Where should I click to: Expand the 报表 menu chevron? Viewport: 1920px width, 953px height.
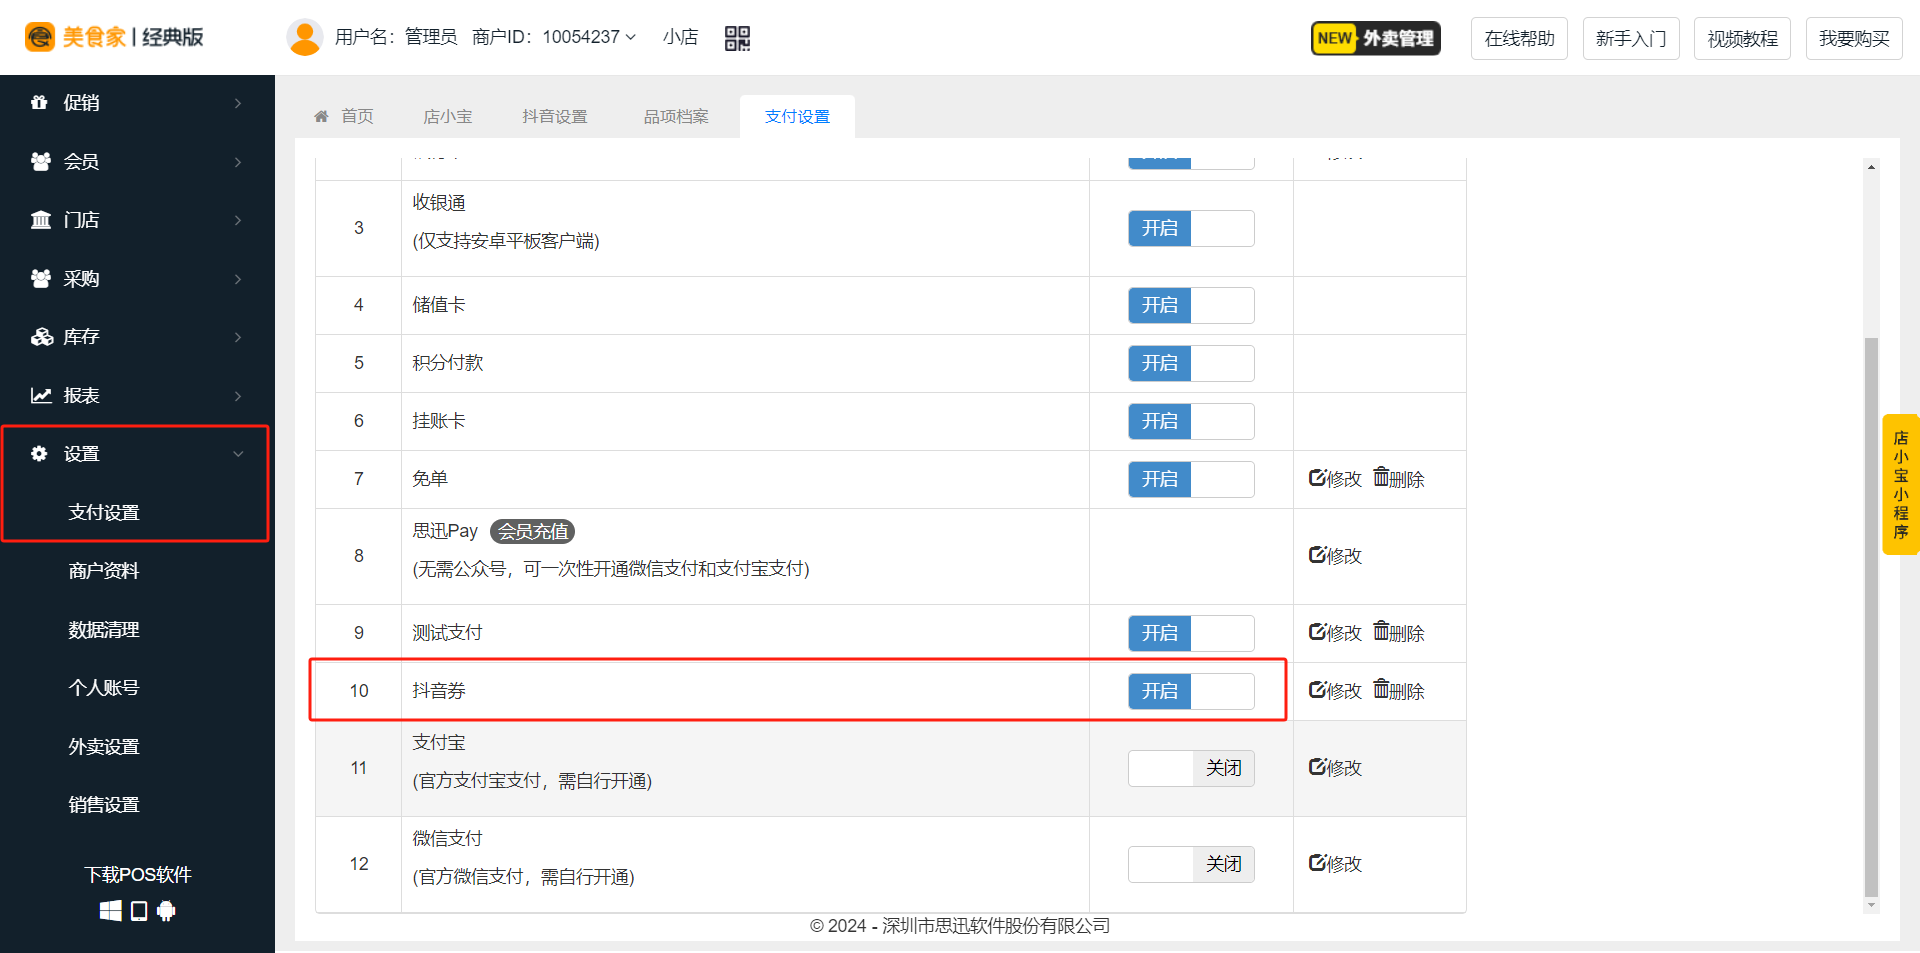pyautogui.click(x=238, y=396)
